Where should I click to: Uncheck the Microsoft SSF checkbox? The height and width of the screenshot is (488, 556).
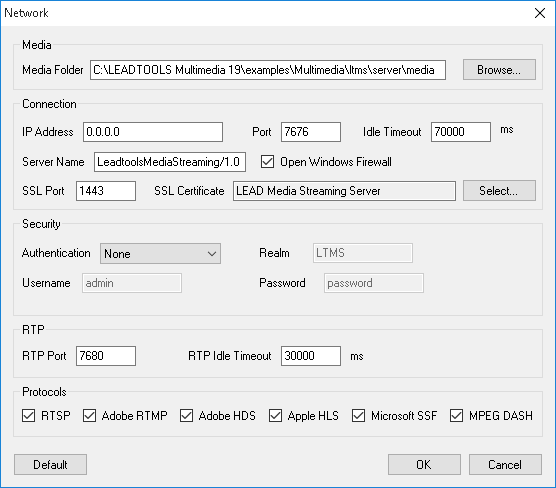[x=358, y=415]
